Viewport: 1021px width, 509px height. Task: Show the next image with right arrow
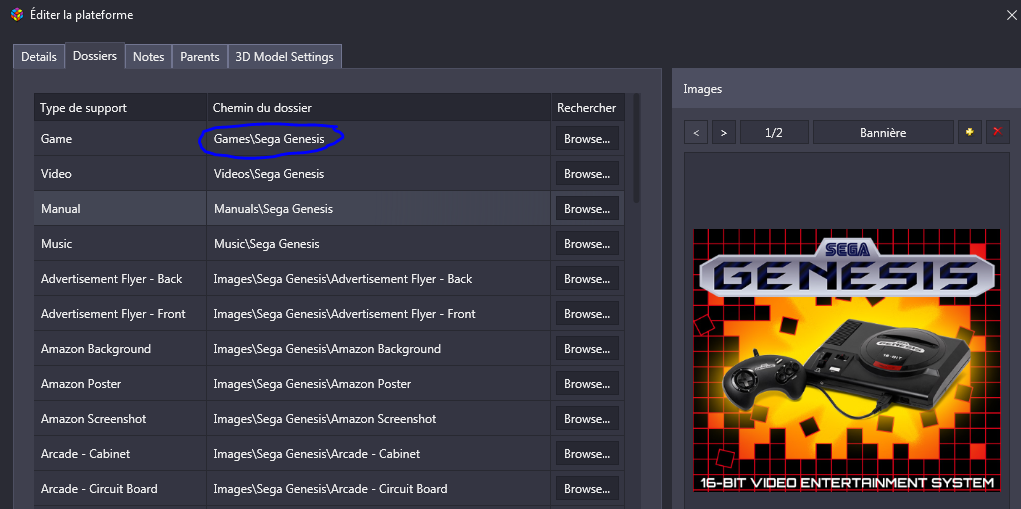click(724, 132)
